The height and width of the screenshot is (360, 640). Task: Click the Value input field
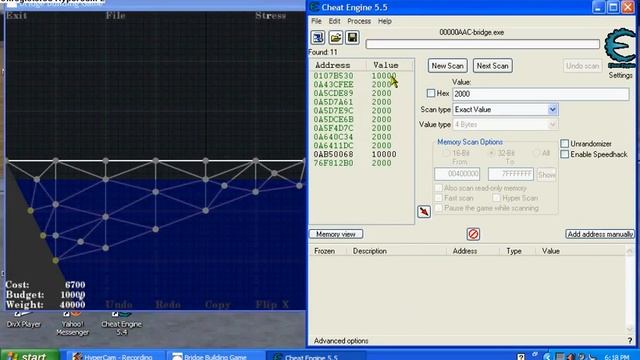pyautogui.click(x=540, y=94)
